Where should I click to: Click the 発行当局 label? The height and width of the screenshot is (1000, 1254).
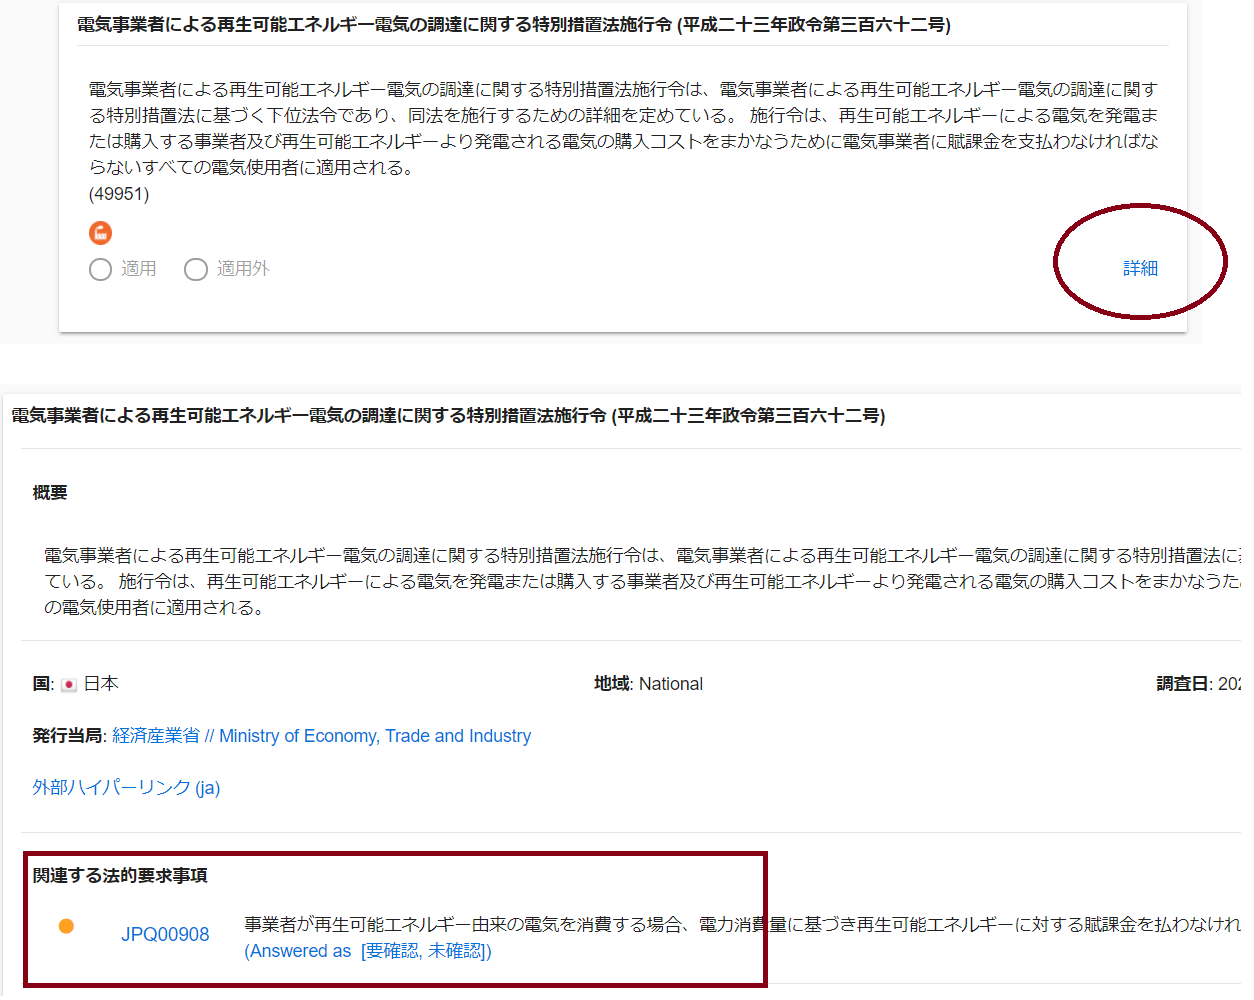tap(69, 736)
